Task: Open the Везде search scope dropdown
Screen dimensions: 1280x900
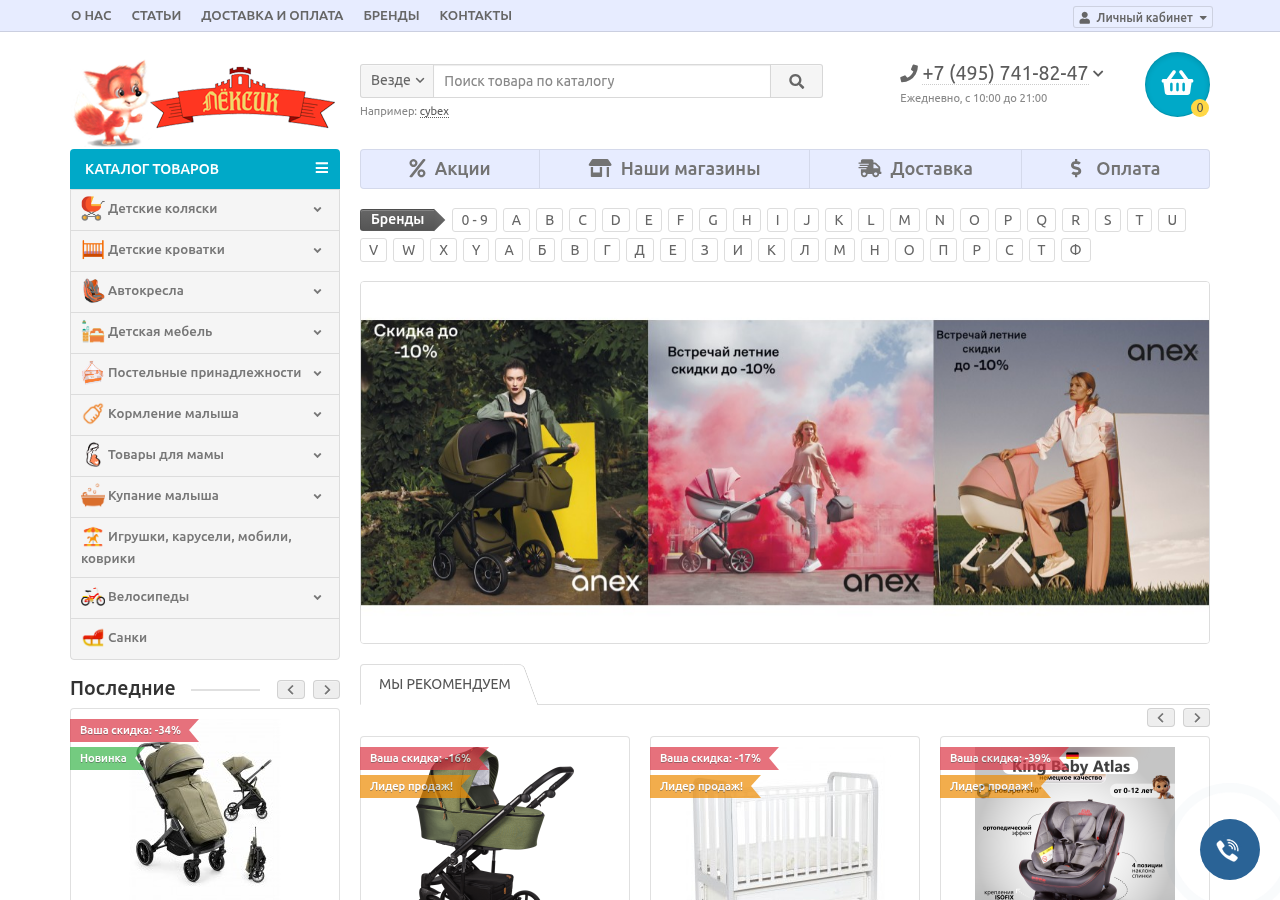Action: click(397, 81)
